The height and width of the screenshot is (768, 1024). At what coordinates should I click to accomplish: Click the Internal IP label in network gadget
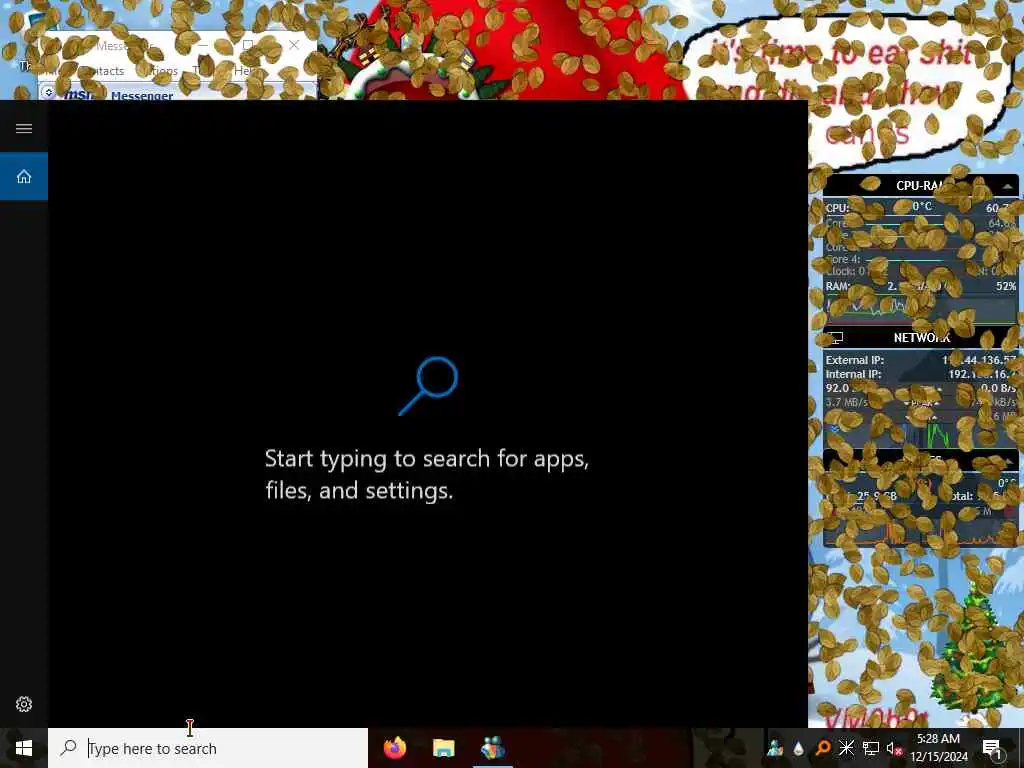point(854,374)
